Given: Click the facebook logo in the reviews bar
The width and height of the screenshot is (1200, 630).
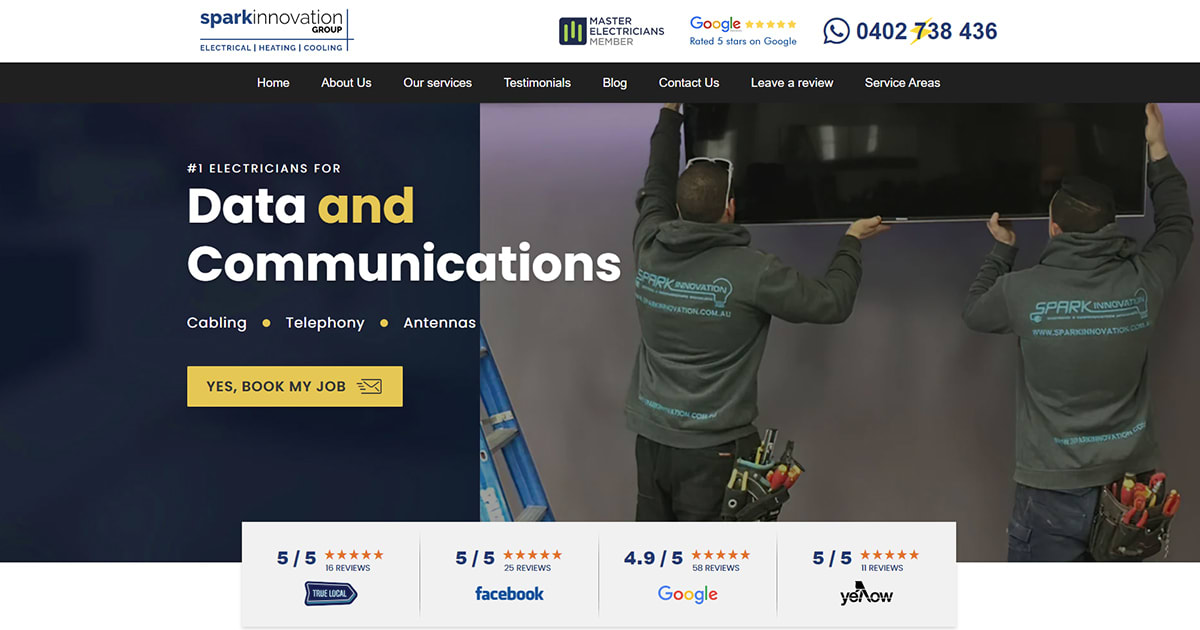Looking at the screenshot, I should coord(509,593).
